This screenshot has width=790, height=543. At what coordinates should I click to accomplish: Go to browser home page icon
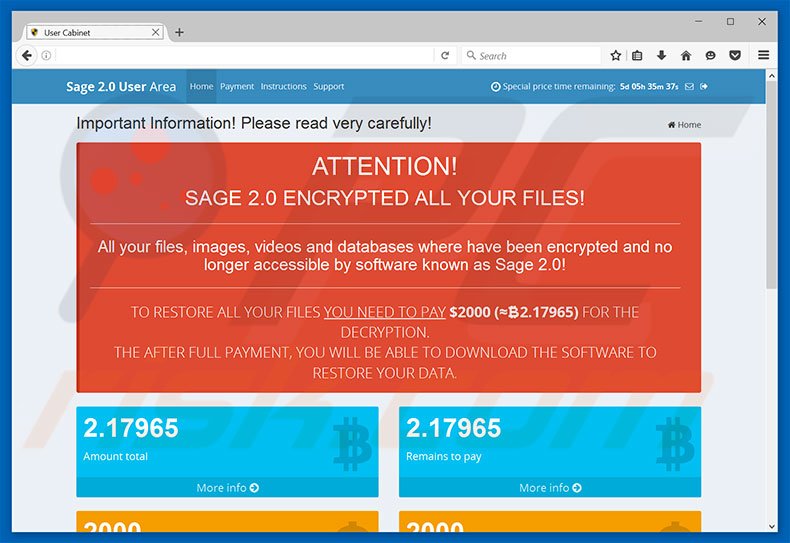click(x=686, y=55)
